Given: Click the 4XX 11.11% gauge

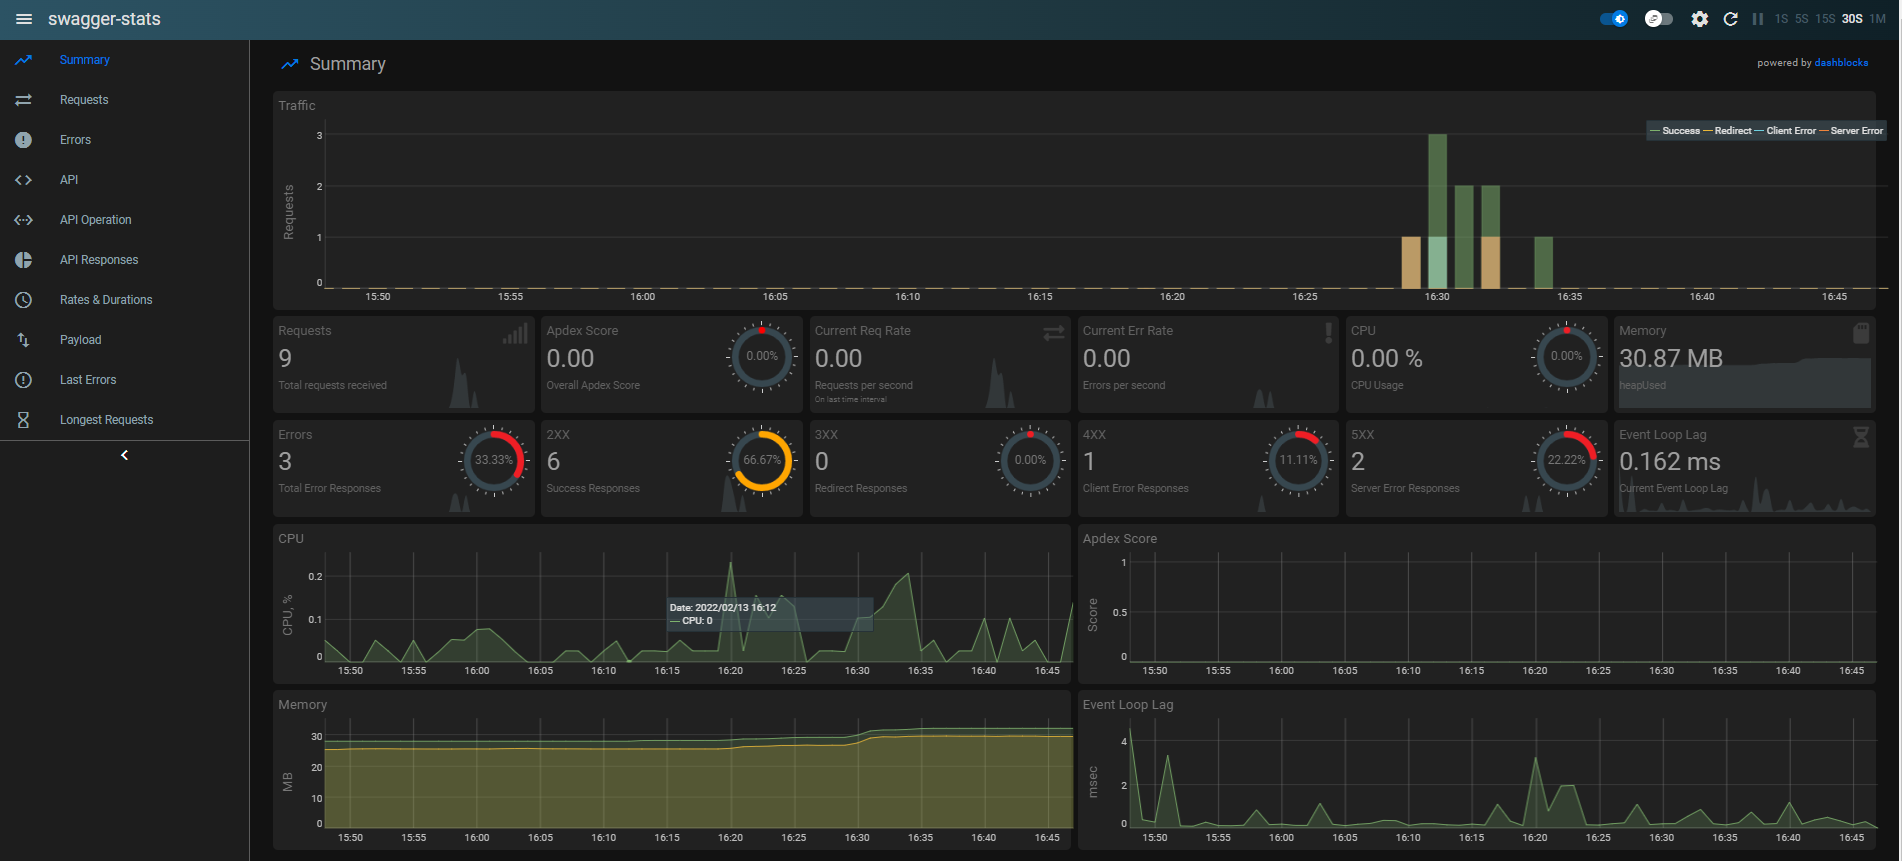Looking at the screenshot, I should (x=1298, y=461).
